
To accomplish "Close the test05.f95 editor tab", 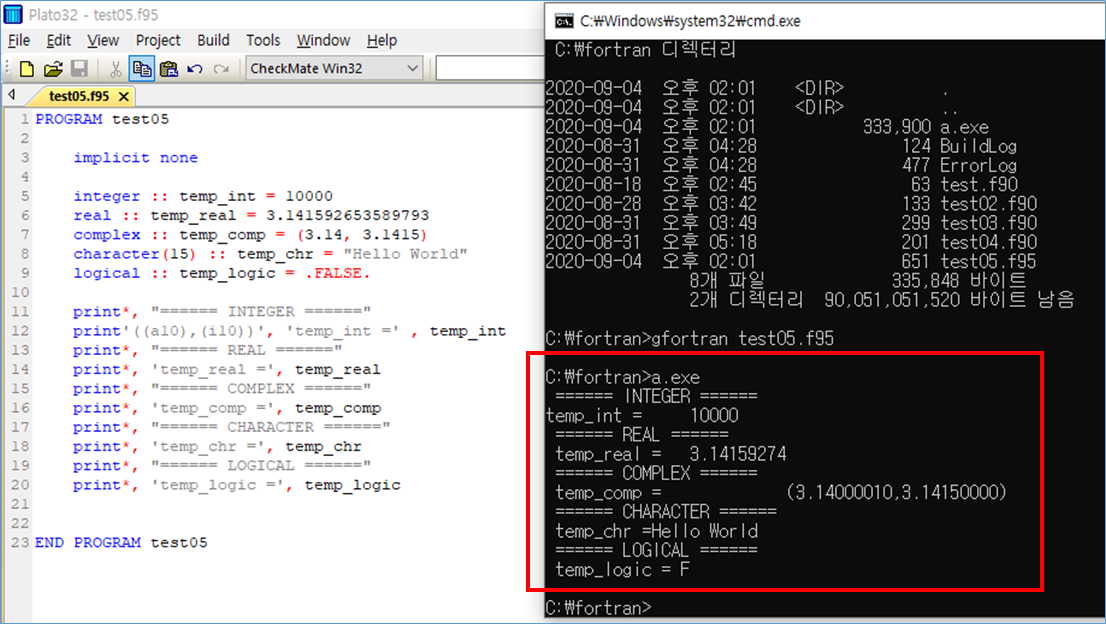I will [x=124, y=96].
